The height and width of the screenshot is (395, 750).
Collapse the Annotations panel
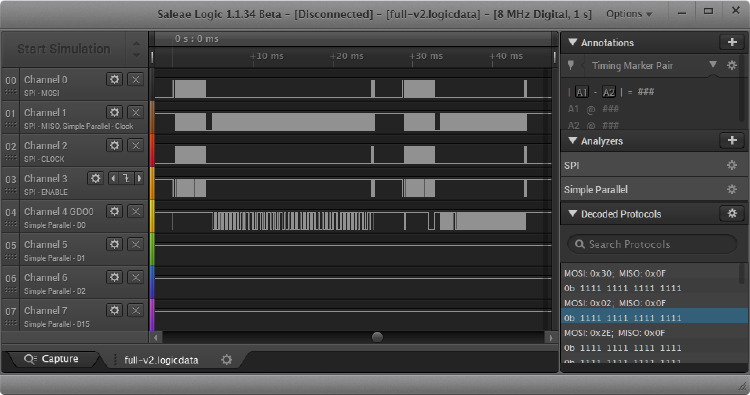573,42
